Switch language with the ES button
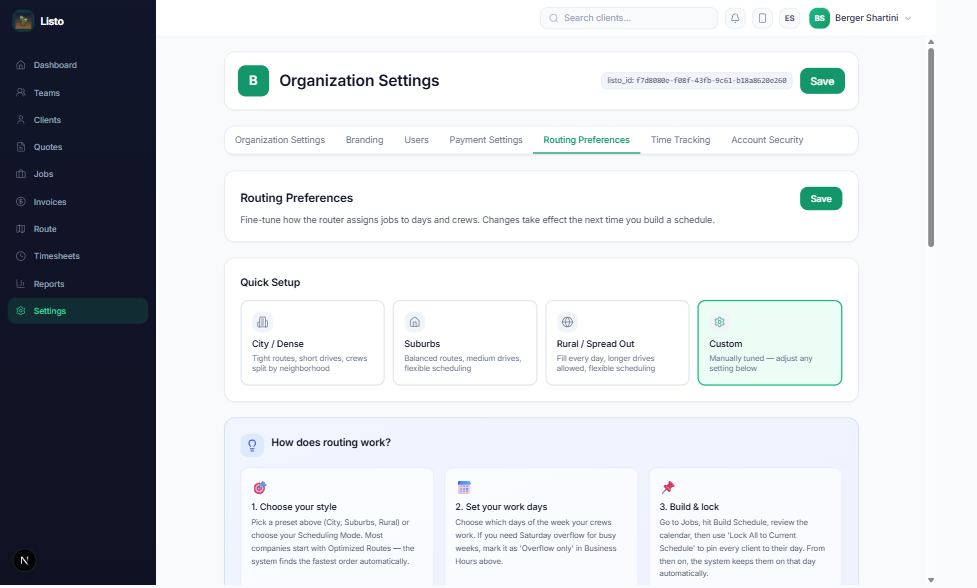The height and width of the screenshot is (588, 977). 789,18
